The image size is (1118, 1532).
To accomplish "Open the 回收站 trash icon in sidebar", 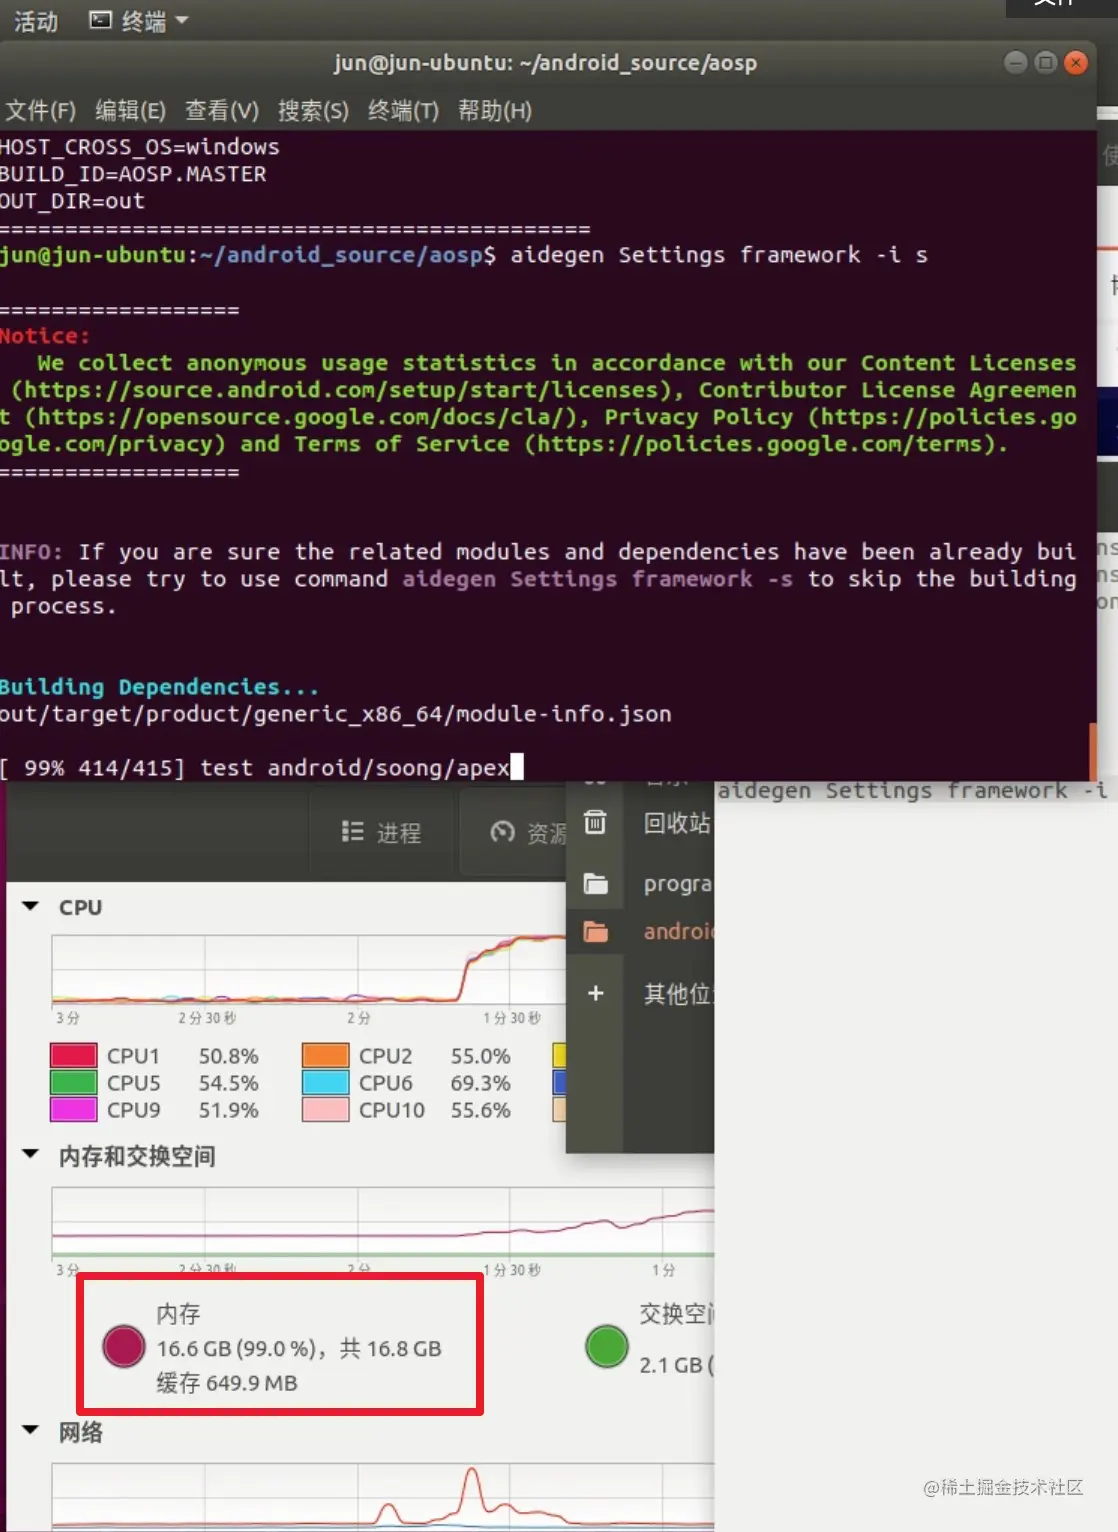I will click(x=595, y=822).
